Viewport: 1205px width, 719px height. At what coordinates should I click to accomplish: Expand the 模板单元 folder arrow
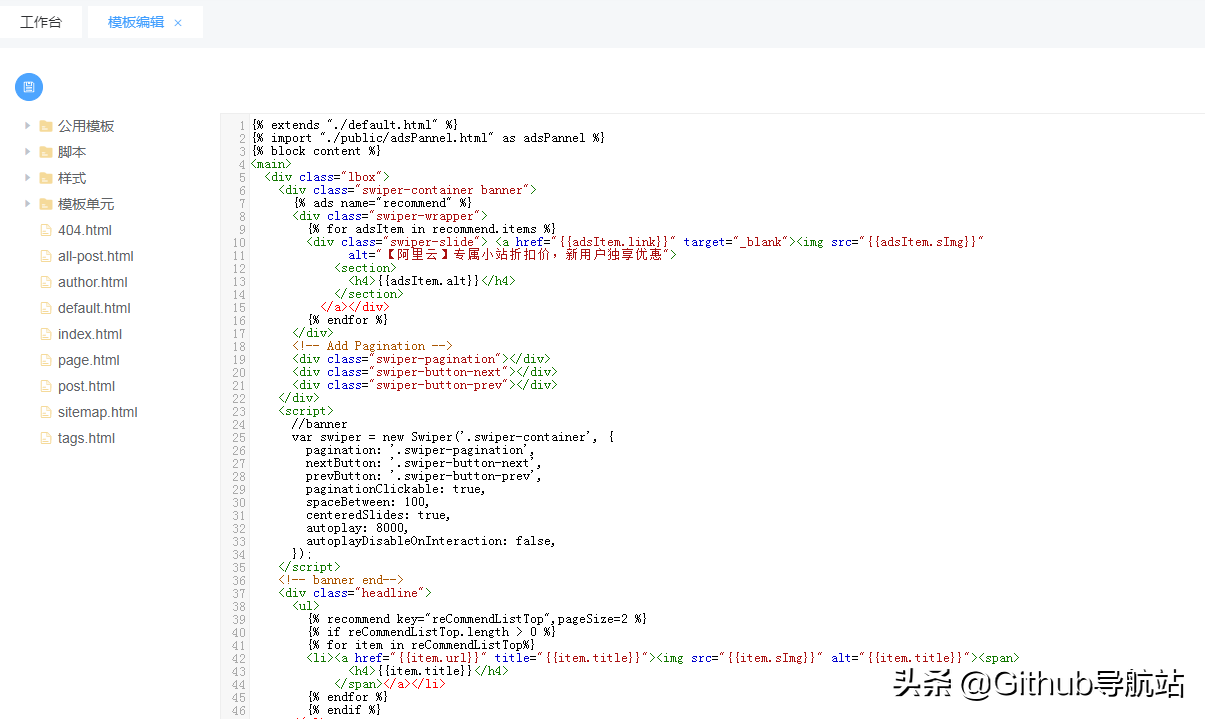(x=27, y=204)
